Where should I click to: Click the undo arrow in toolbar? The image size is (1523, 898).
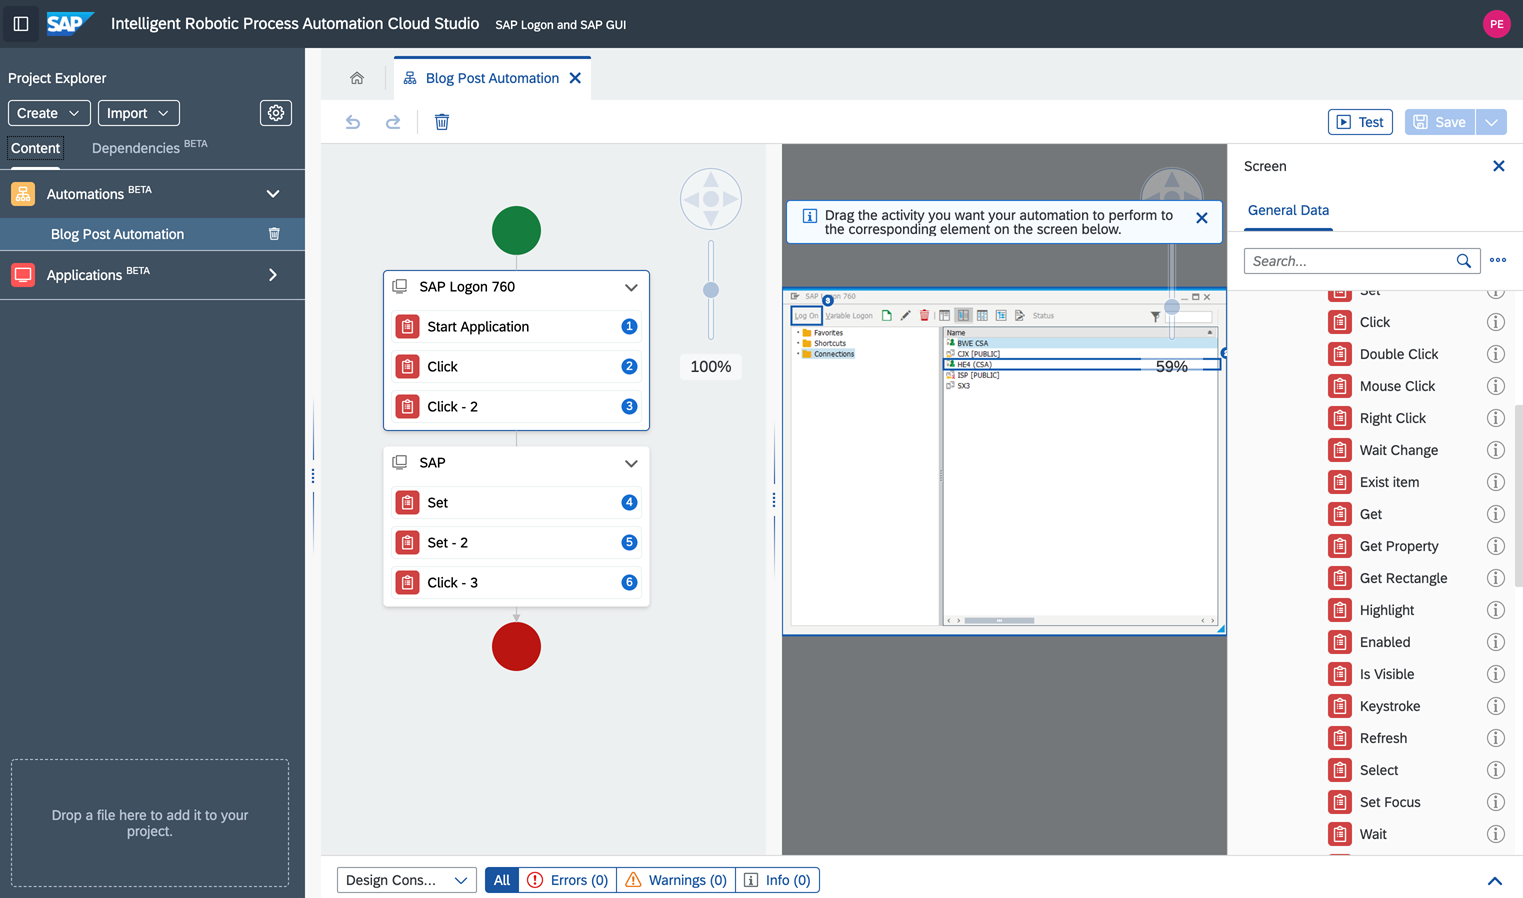pos(353,122)
